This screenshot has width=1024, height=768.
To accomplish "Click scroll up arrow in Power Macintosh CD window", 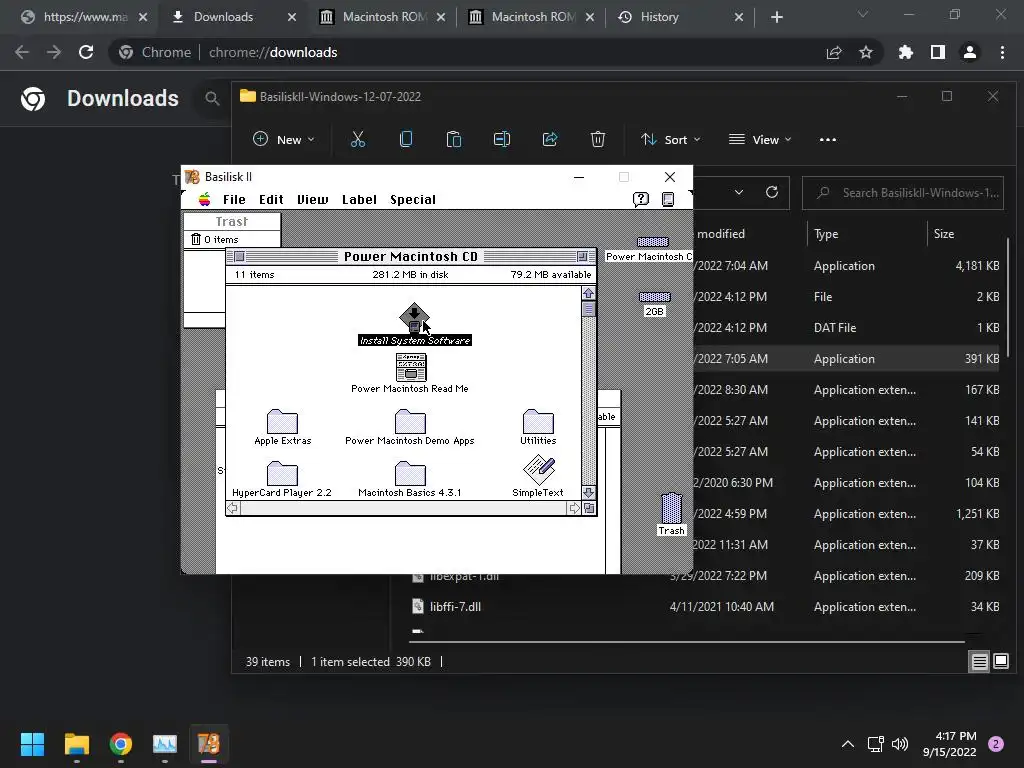I will tap(588, 293).
